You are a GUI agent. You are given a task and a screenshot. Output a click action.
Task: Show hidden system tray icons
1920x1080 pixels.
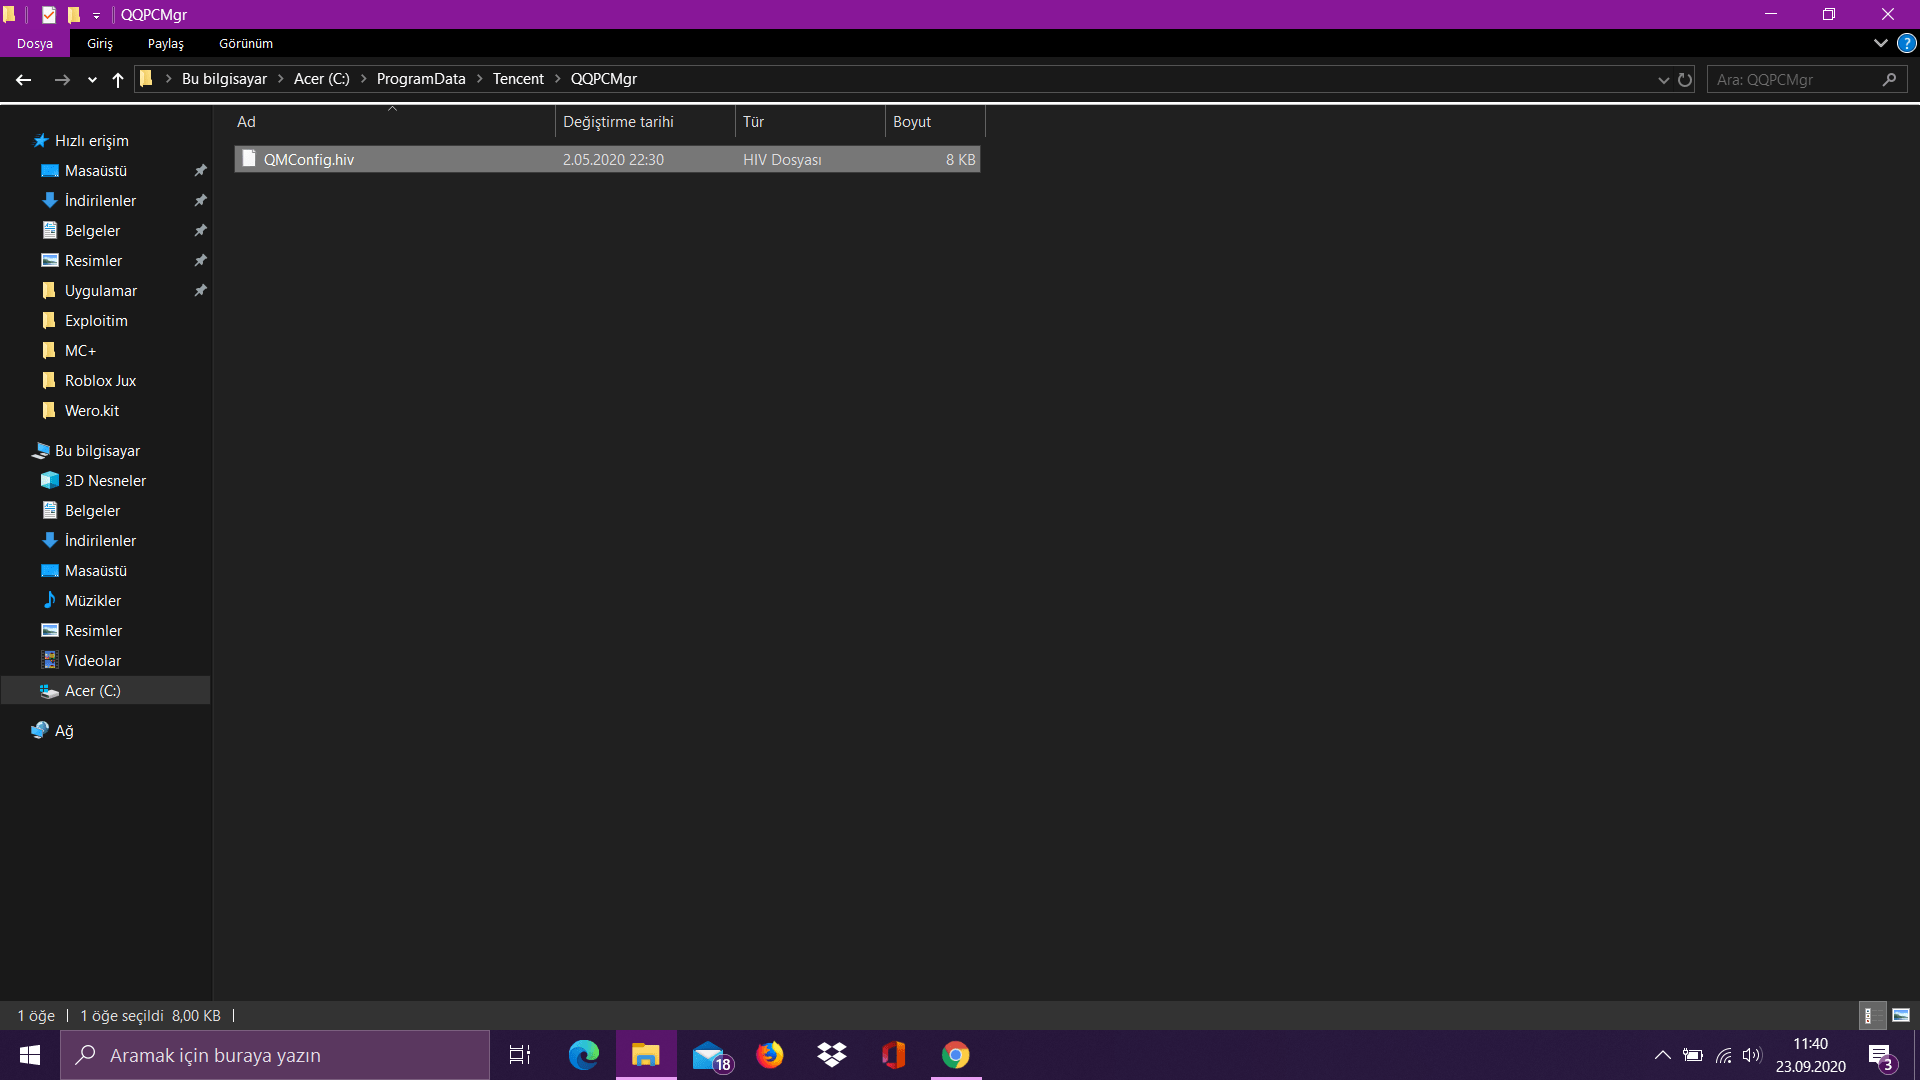pyautogui.click(x=1662, y=1055)
